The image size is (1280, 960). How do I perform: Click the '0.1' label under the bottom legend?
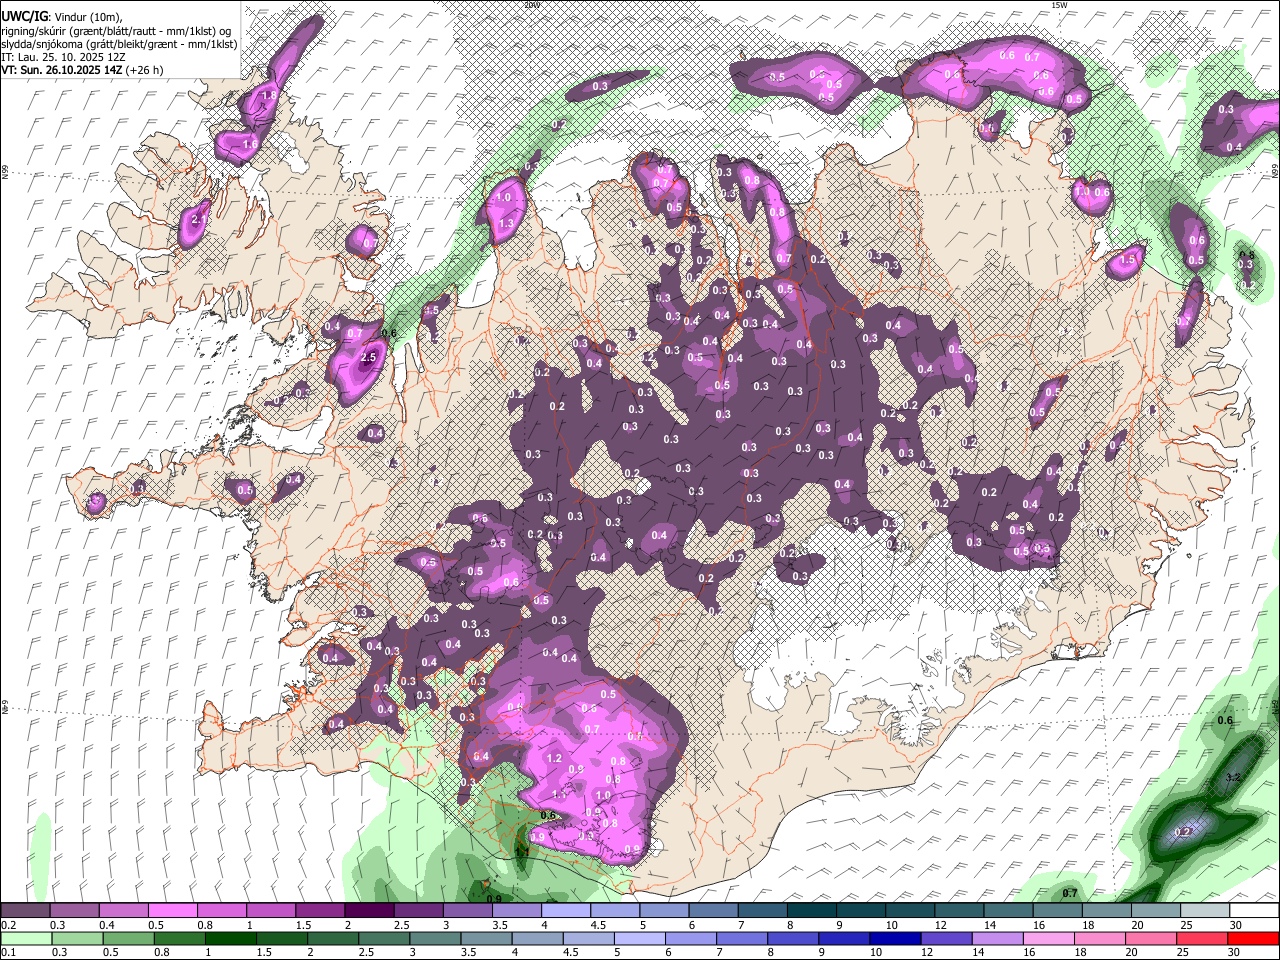(x=8, y=952)
